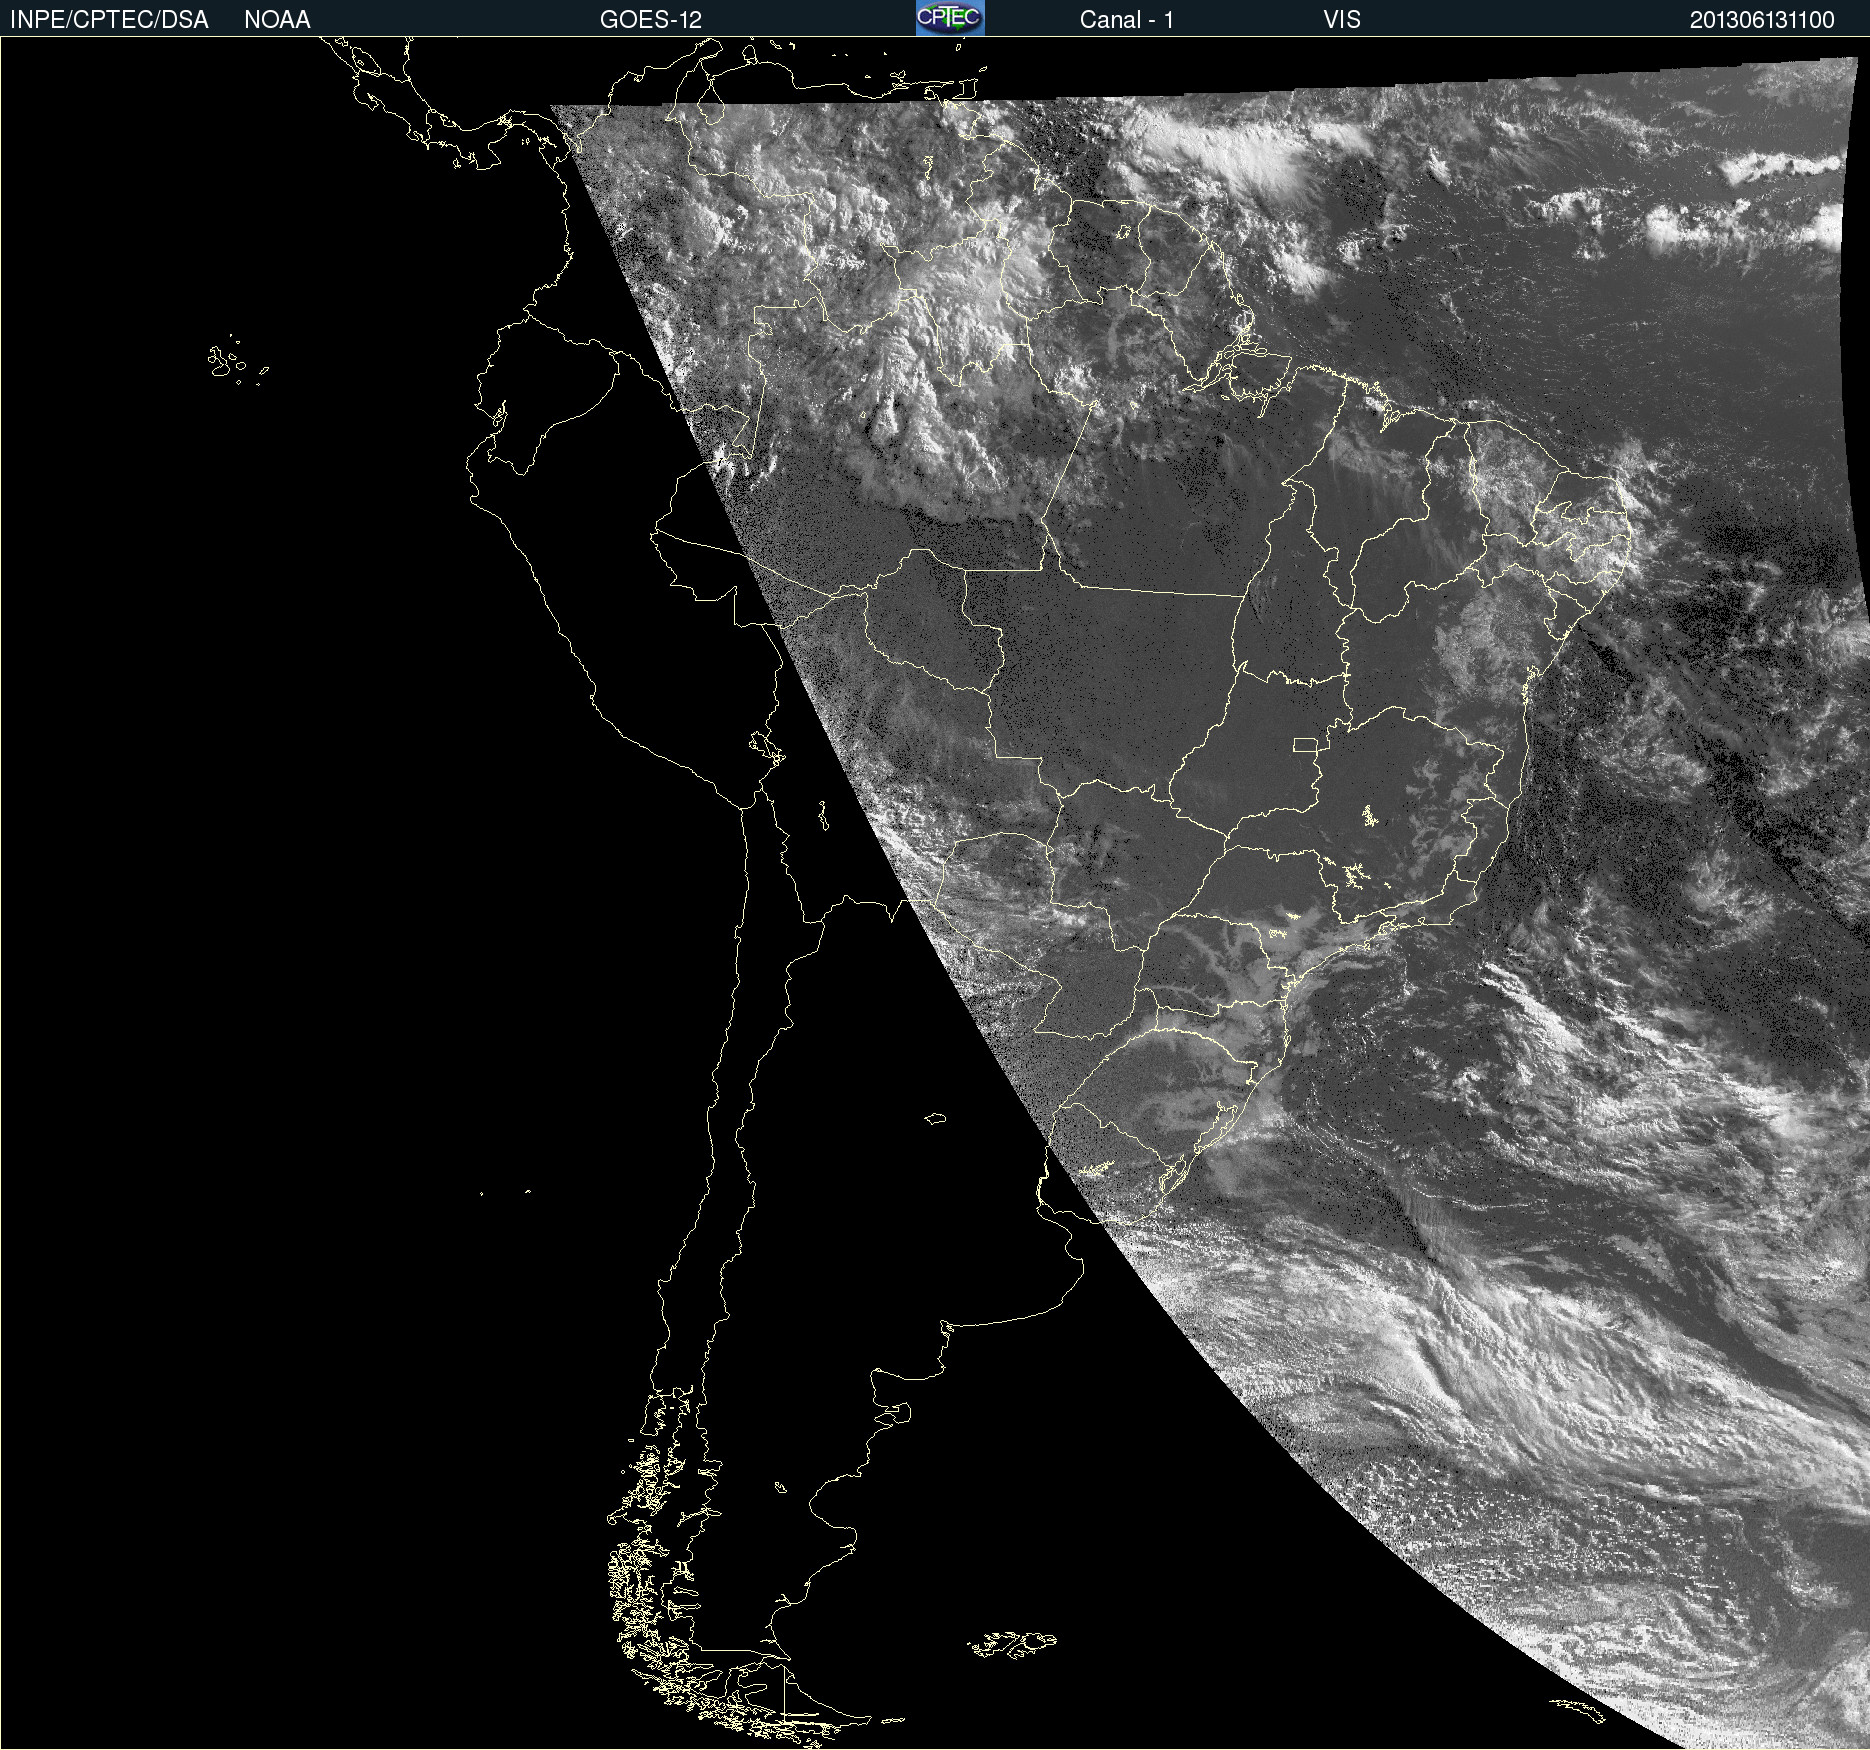Click the CPTEC logo in the header

[950, 18]
